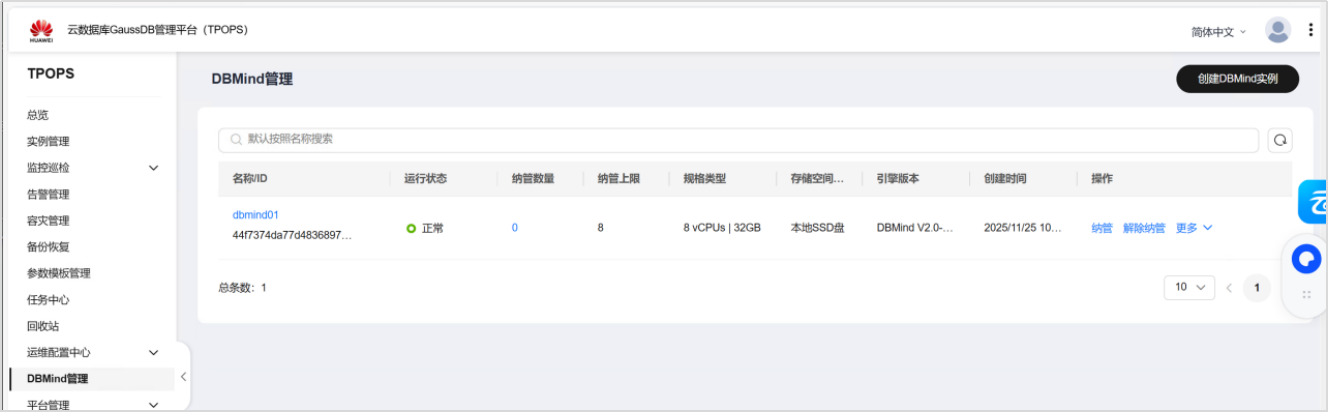The height and width of the screenshot is (413, 1330).
Task: Open the 更多 actions dropdown for dbmind01
Action: (x=1194, y=228)
